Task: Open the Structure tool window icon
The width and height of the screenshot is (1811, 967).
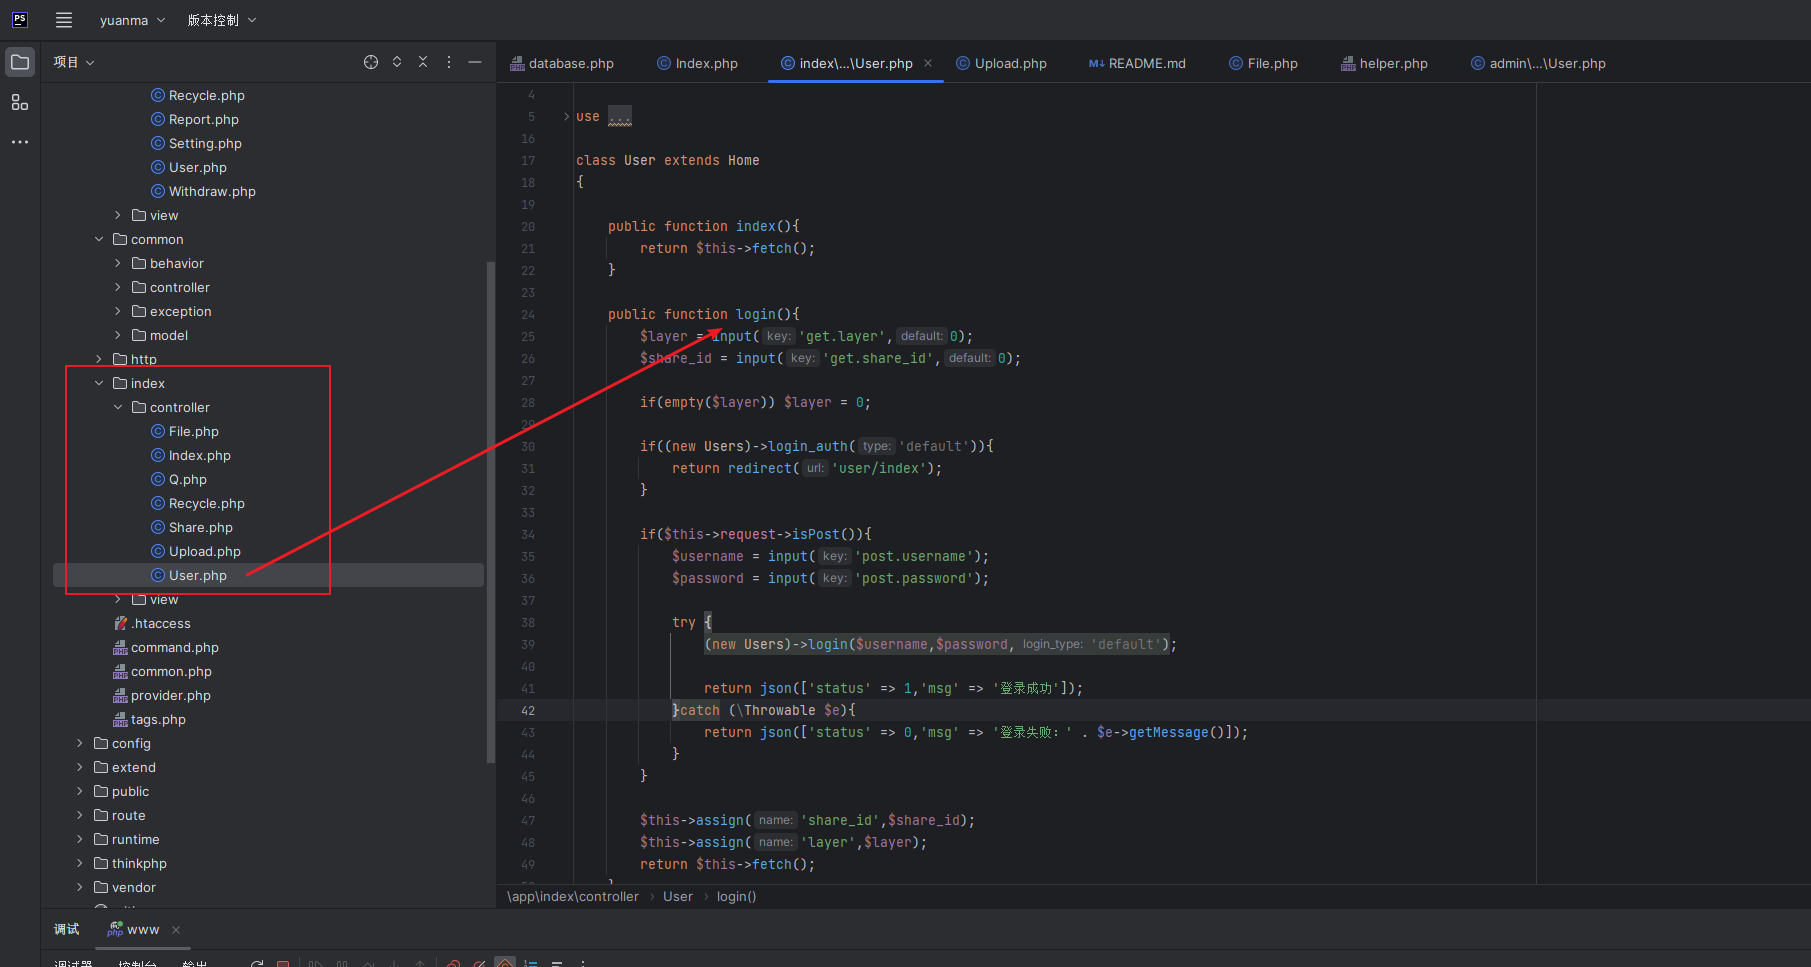Action: tap(20, 102)
